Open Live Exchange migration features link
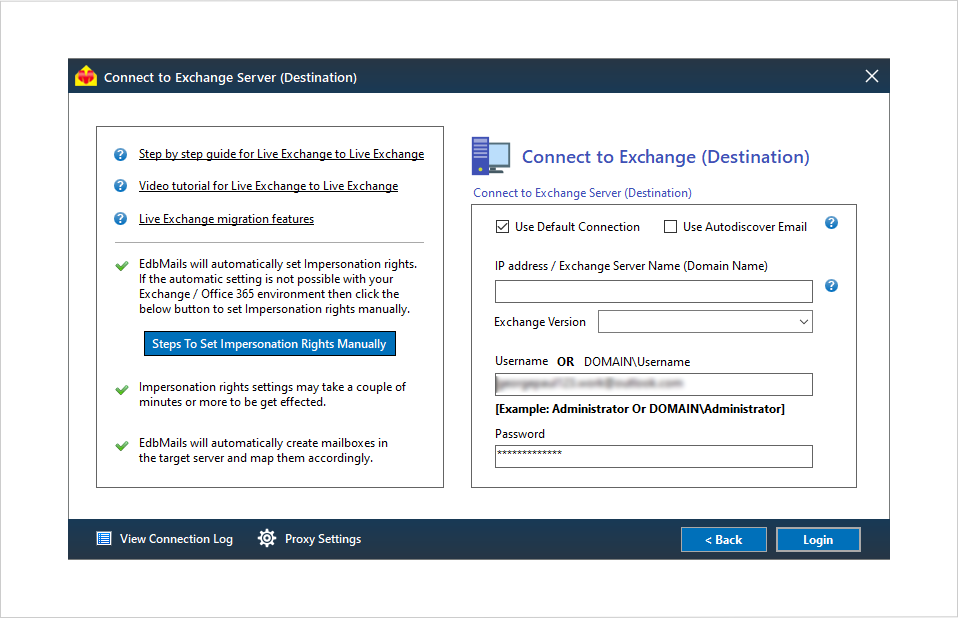 [226, 219]
